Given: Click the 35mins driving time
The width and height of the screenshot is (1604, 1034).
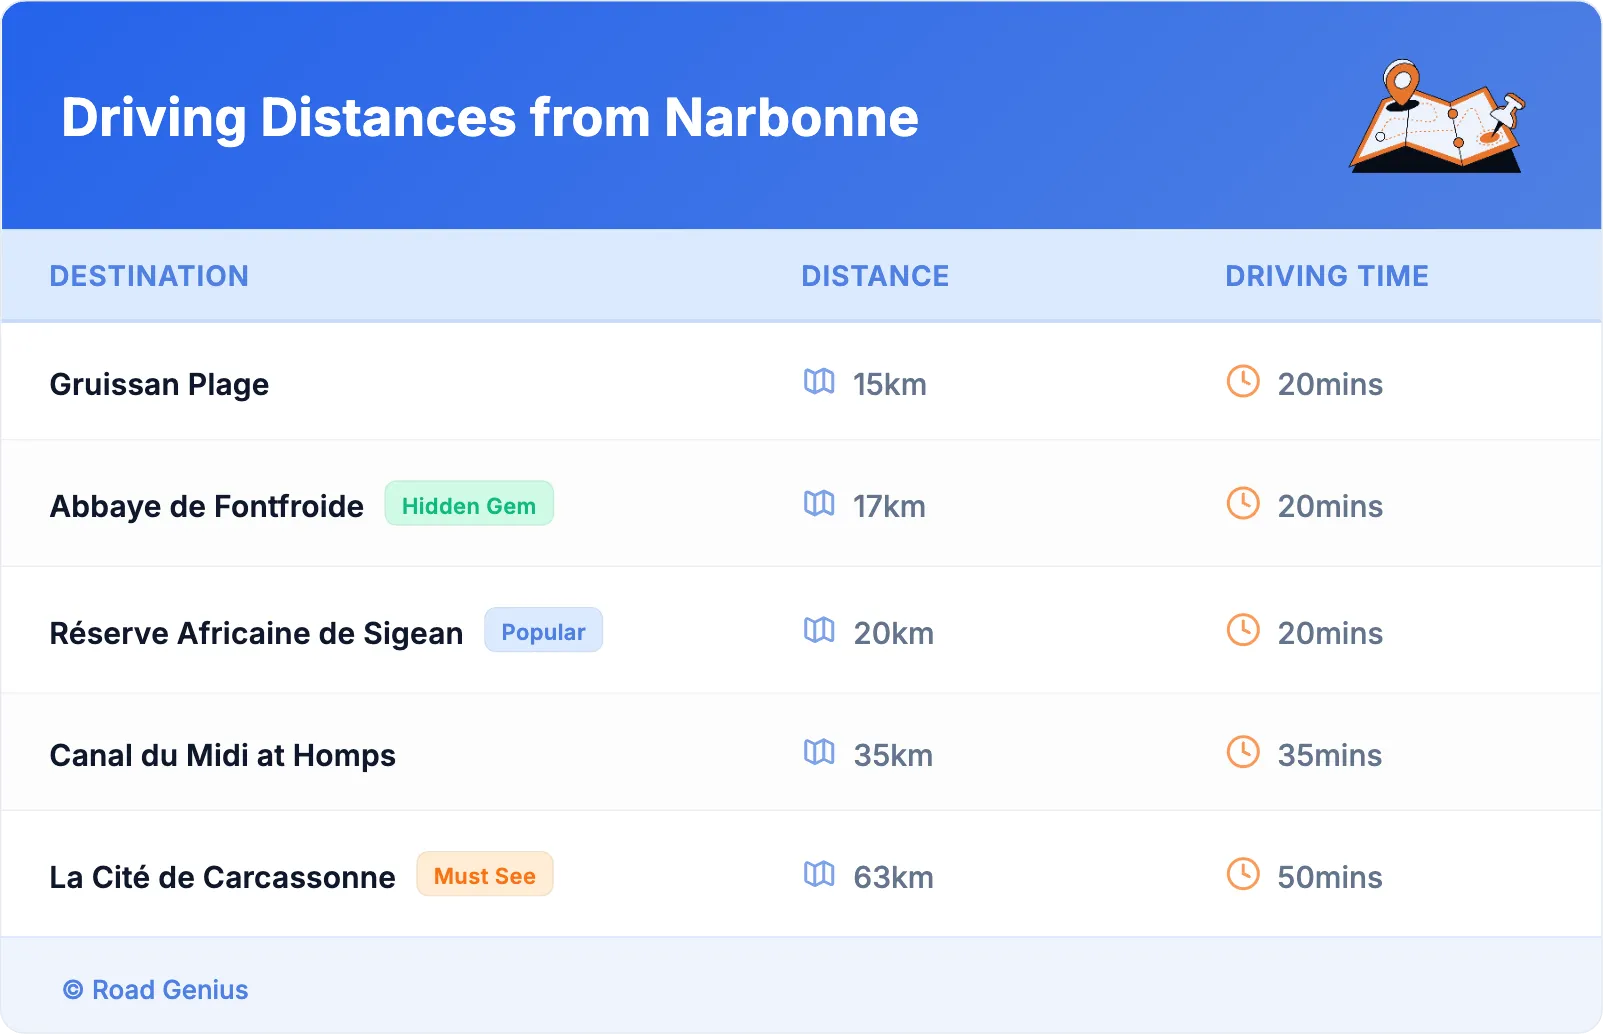Looking at the screenshot, I should 1330,756.
